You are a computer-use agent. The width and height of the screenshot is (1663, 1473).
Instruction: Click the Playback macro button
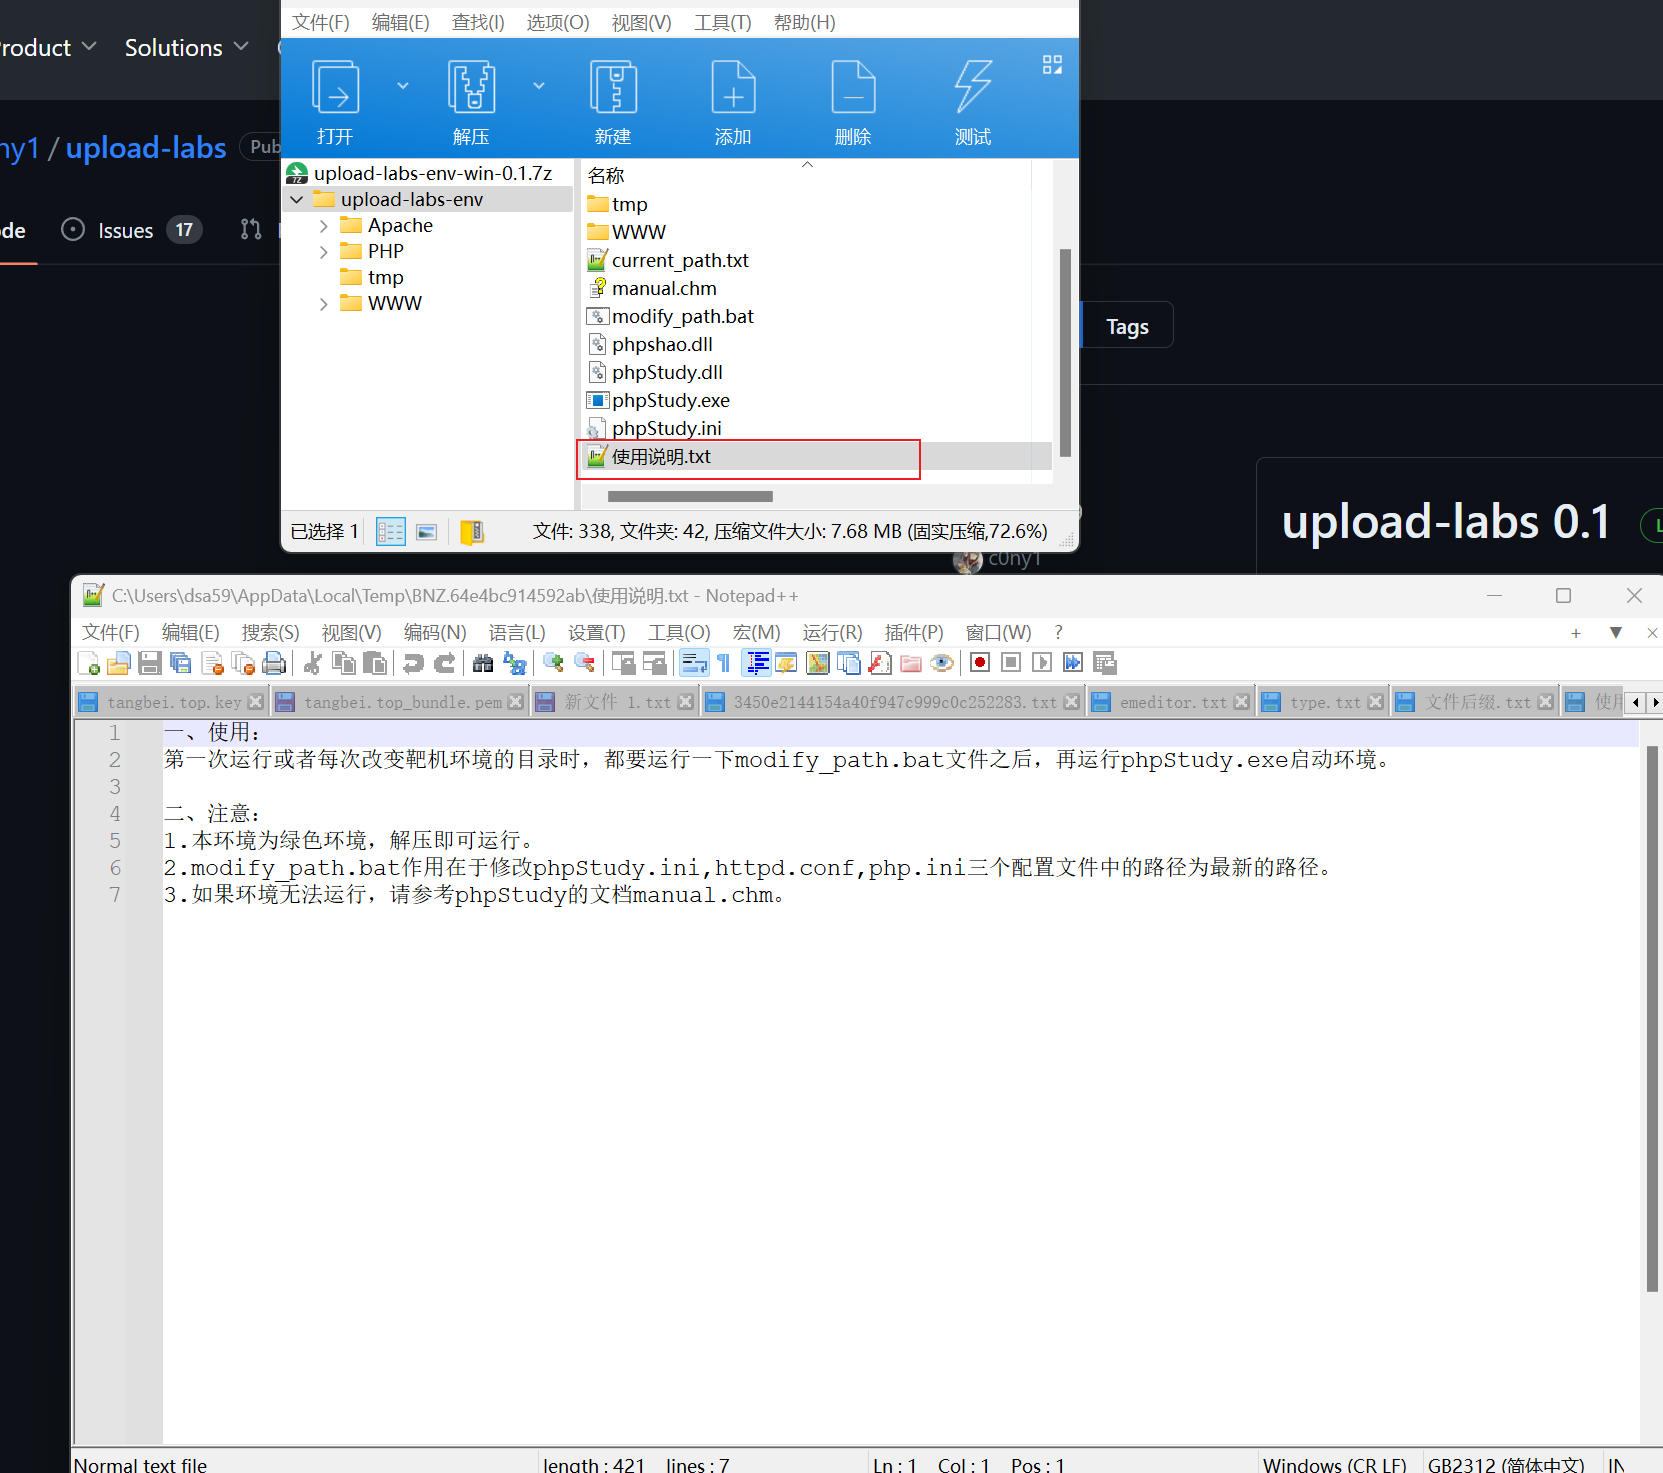(x=1042, y=663)
